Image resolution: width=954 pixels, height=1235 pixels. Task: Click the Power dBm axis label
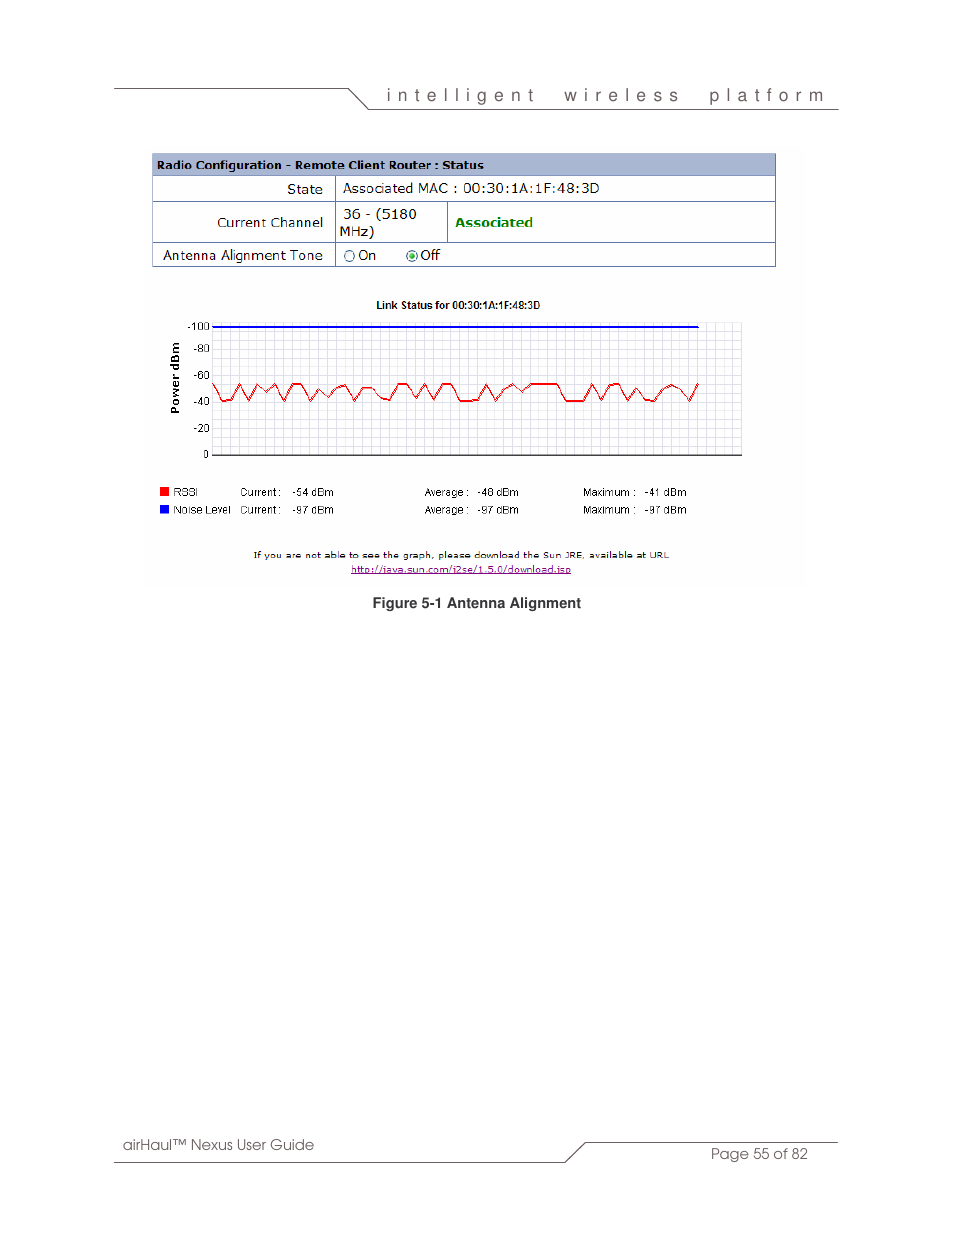[x=175, y=378]
